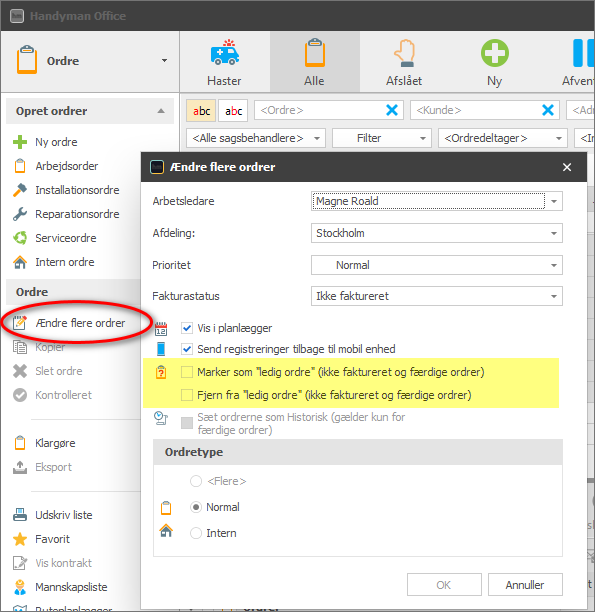
Task: Click into the Ordre search field
Action: (x=320, y=110)
